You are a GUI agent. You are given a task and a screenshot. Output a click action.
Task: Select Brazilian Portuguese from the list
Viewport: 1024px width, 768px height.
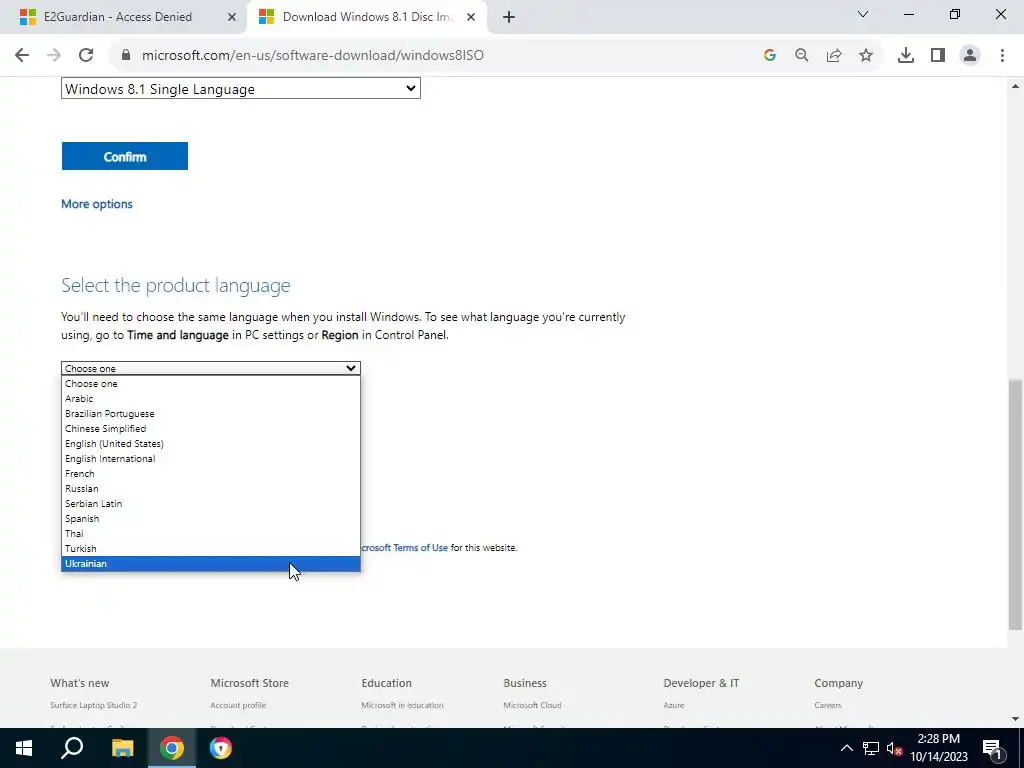(210, 413)
